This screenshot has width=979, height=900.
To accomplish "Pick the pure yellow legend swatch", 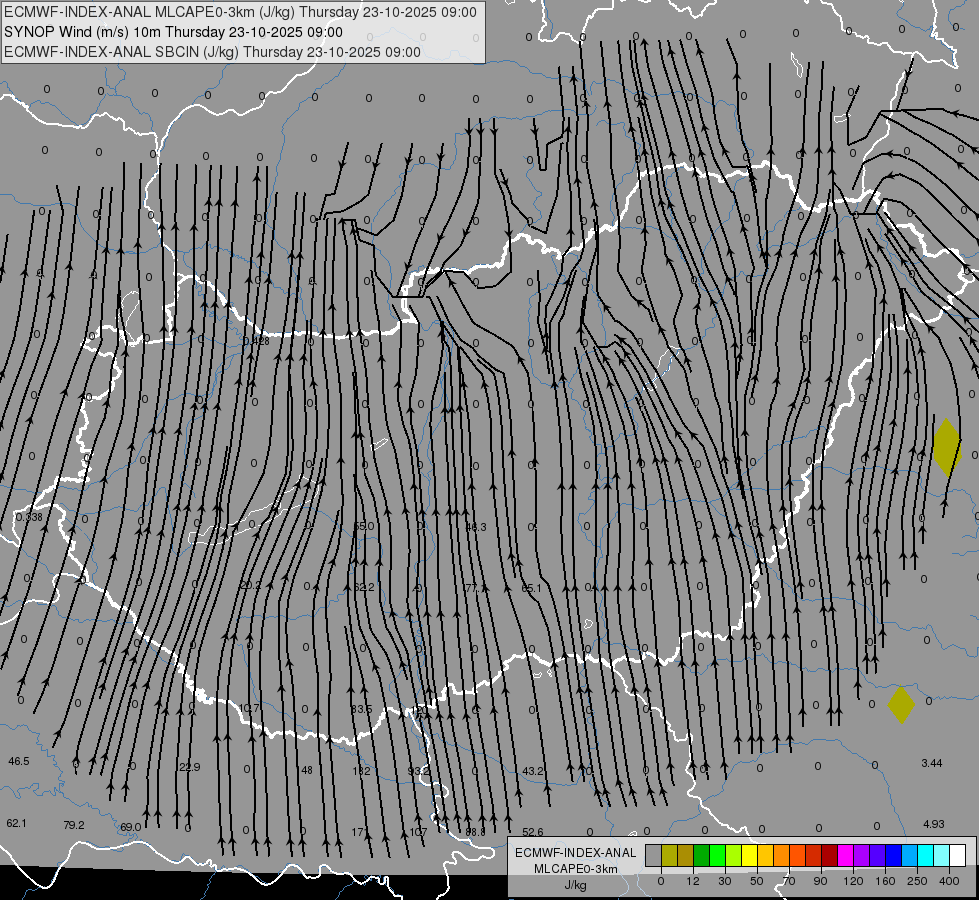I will click(x=749, y=855).
